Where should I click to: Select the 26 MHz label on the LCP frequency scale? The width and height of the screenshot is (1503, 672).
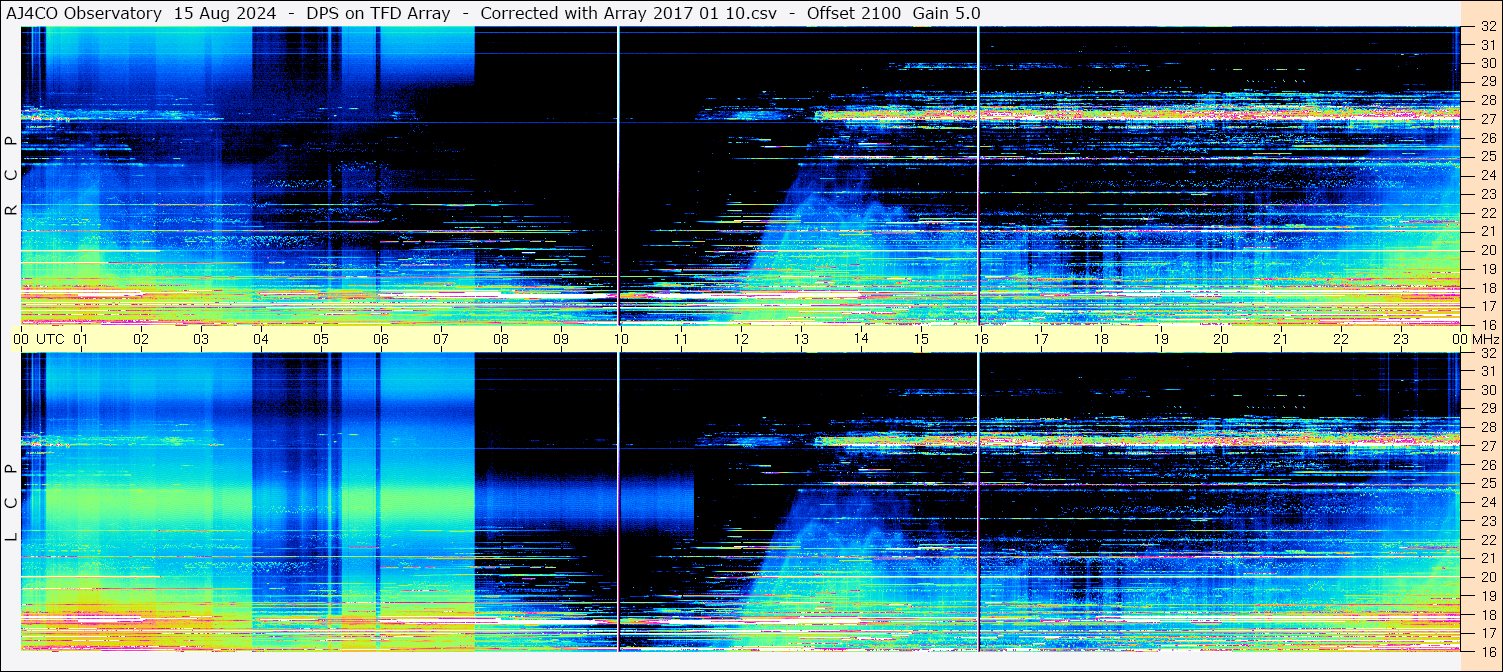point(1487,465)
